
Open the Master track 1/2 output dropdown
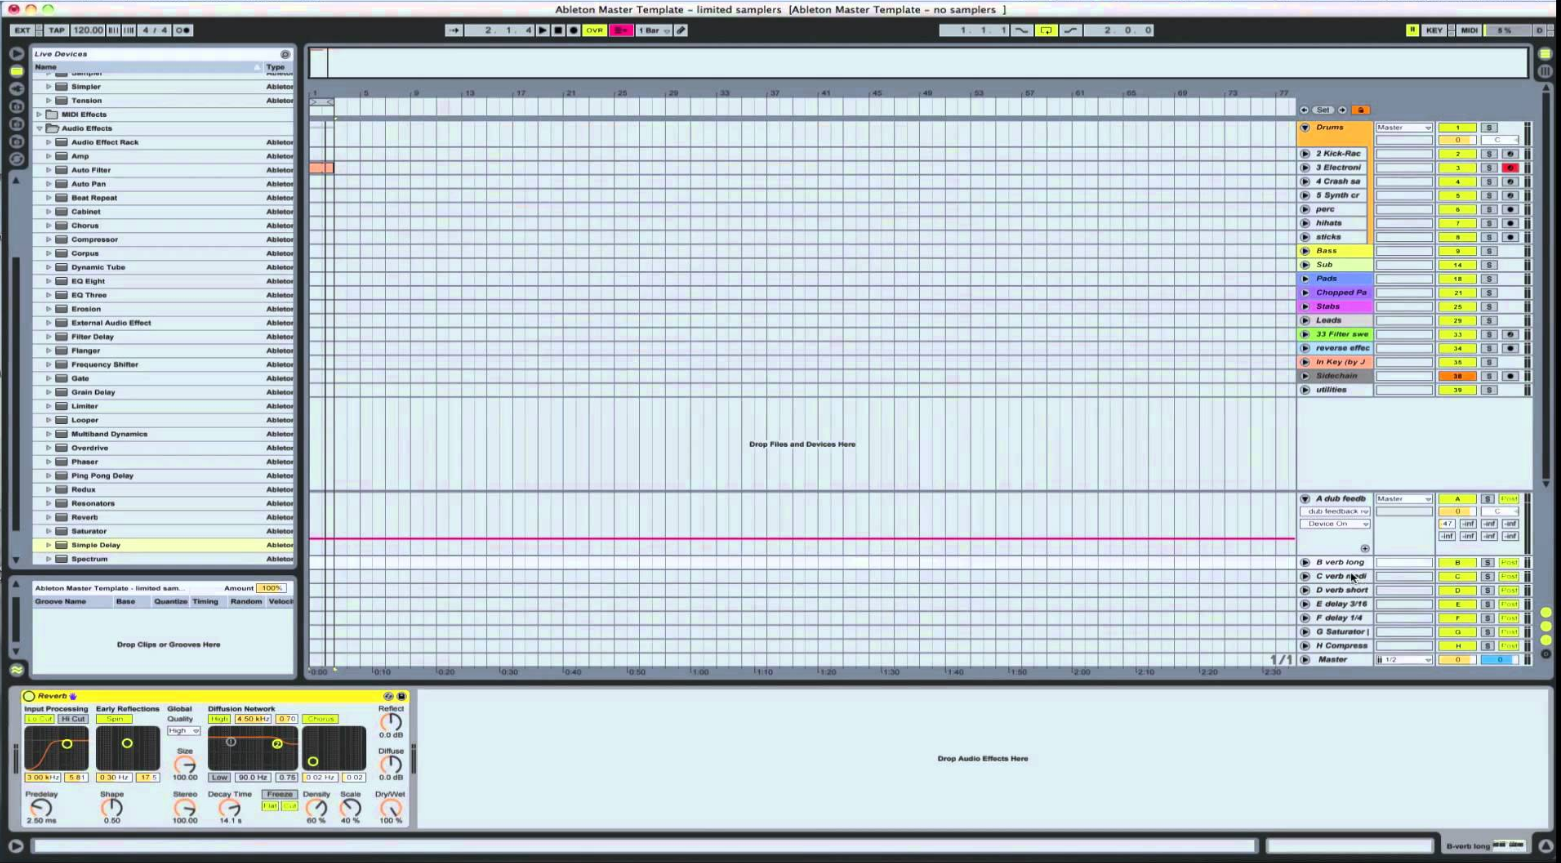coord(1404,660)
